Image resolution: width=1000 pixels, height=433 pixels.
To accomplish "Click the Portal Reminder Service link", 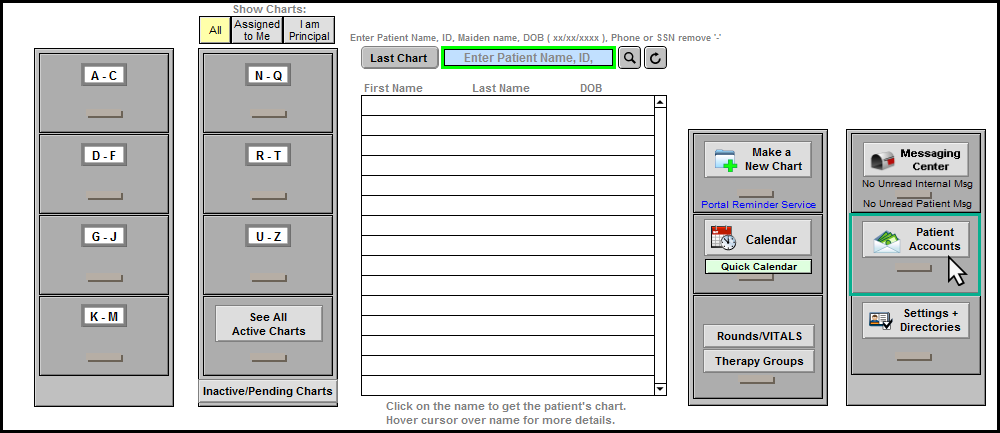I will (757, 205).
